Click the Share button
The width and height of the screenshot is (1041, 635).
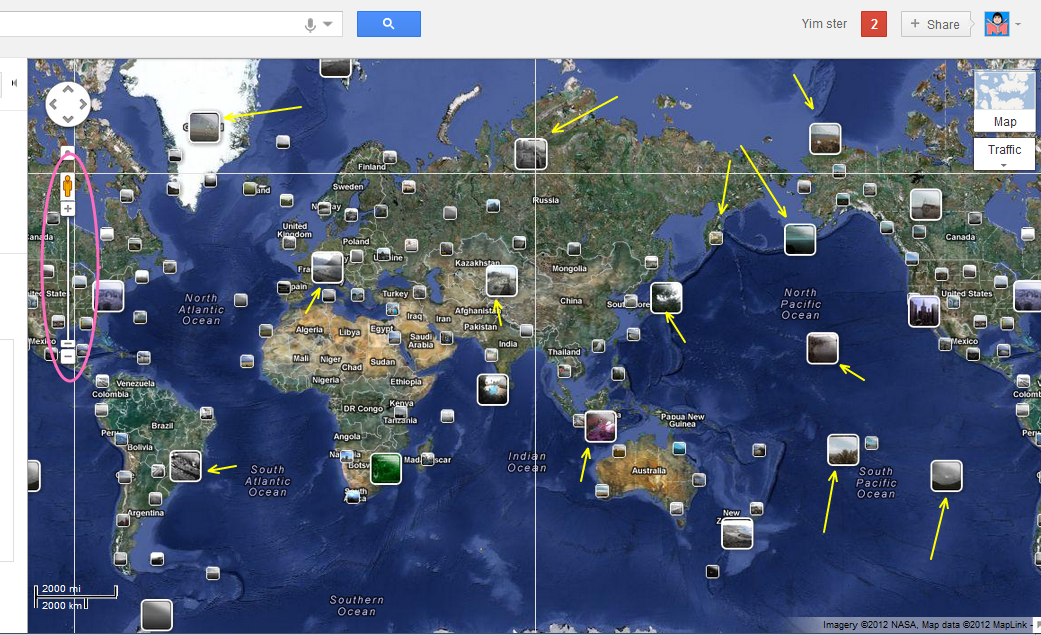[x=935, y=23]
